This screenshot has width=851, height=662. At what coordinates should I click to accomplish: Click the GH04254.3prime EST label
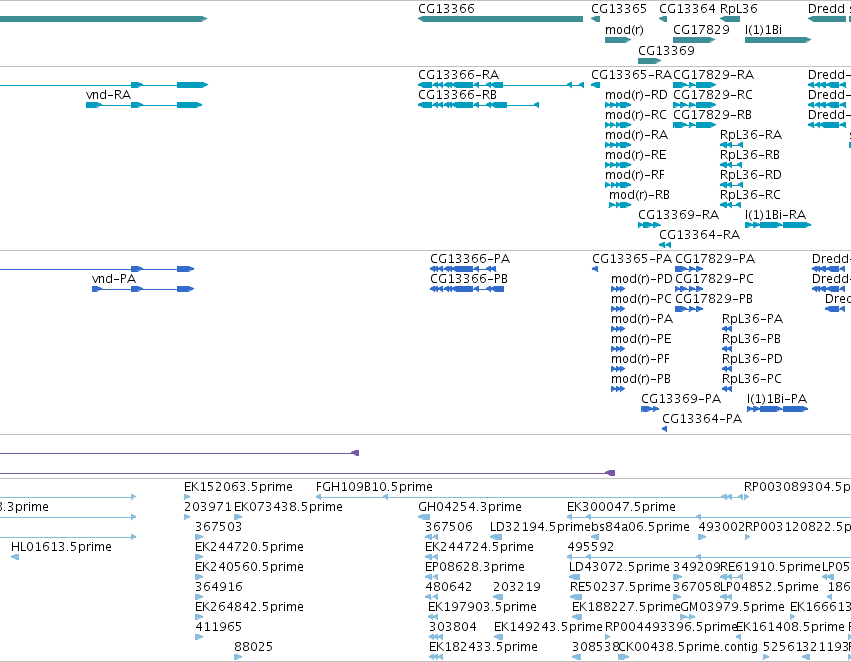[470, 507]
